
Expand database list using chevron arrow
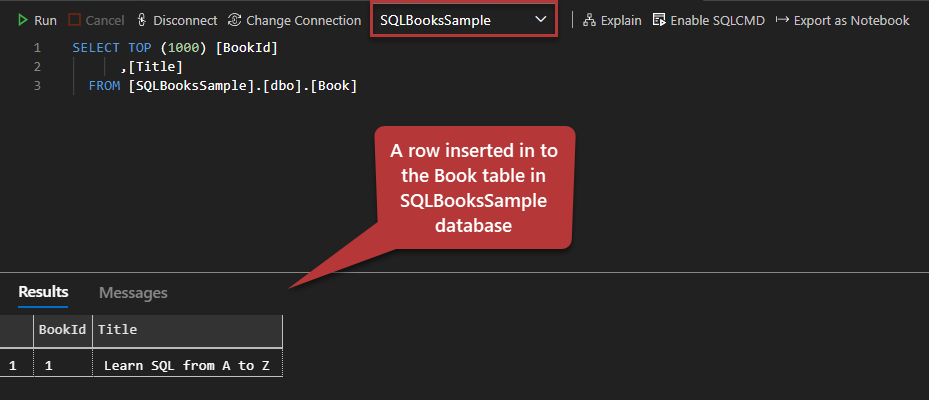[541, 20]
